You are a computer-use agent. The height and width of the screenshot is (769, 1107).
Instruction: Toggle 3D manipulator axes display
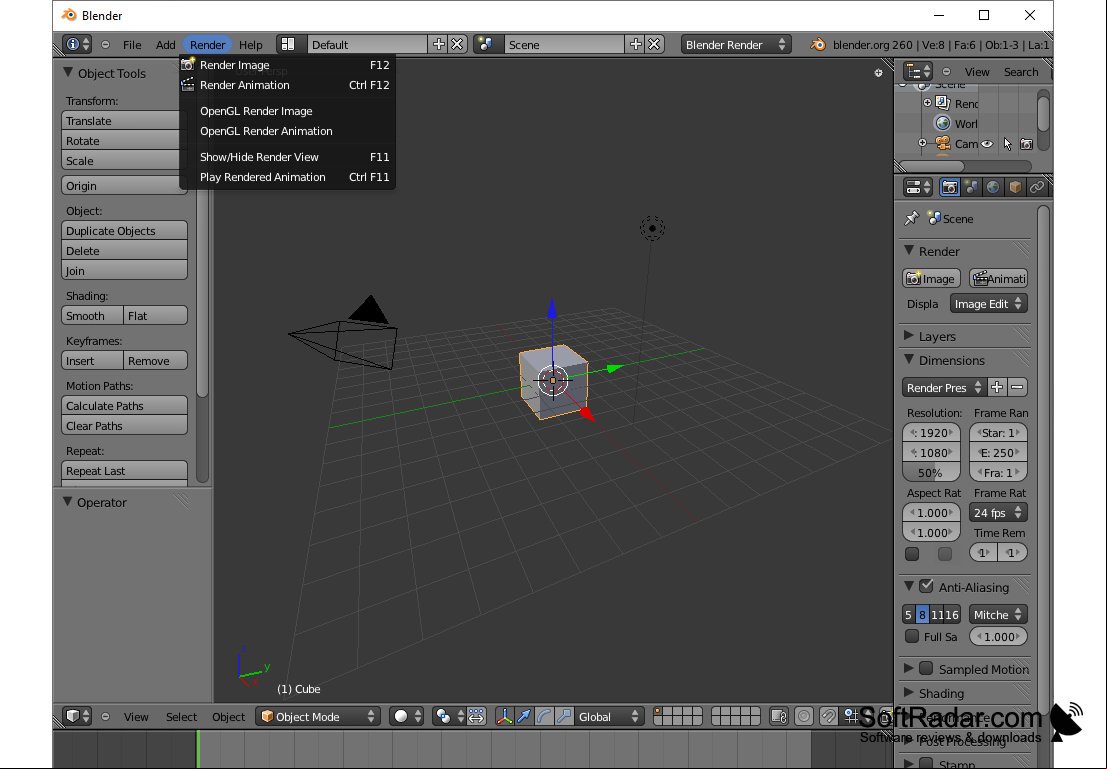pyautogui.click(x=504, y=716)
